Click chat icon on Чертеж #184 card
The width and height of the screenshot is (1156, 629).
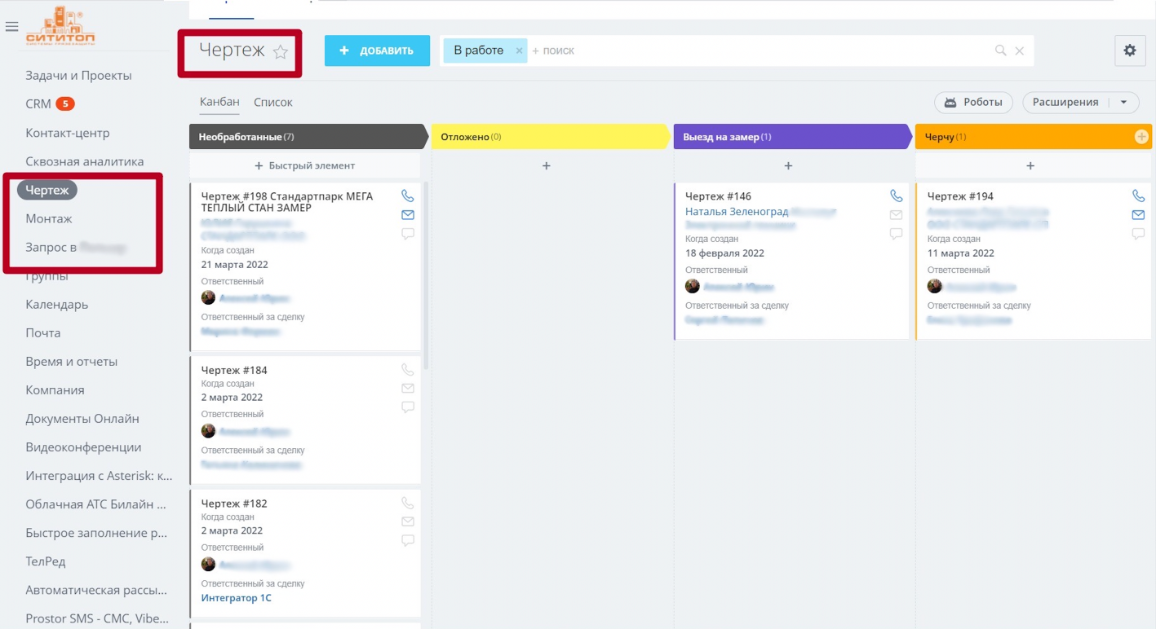(x=408, y=407)
